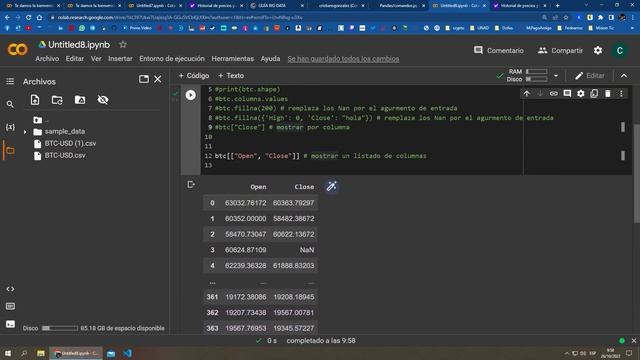Convert dataframe to interactive table

tap(331, 187)
